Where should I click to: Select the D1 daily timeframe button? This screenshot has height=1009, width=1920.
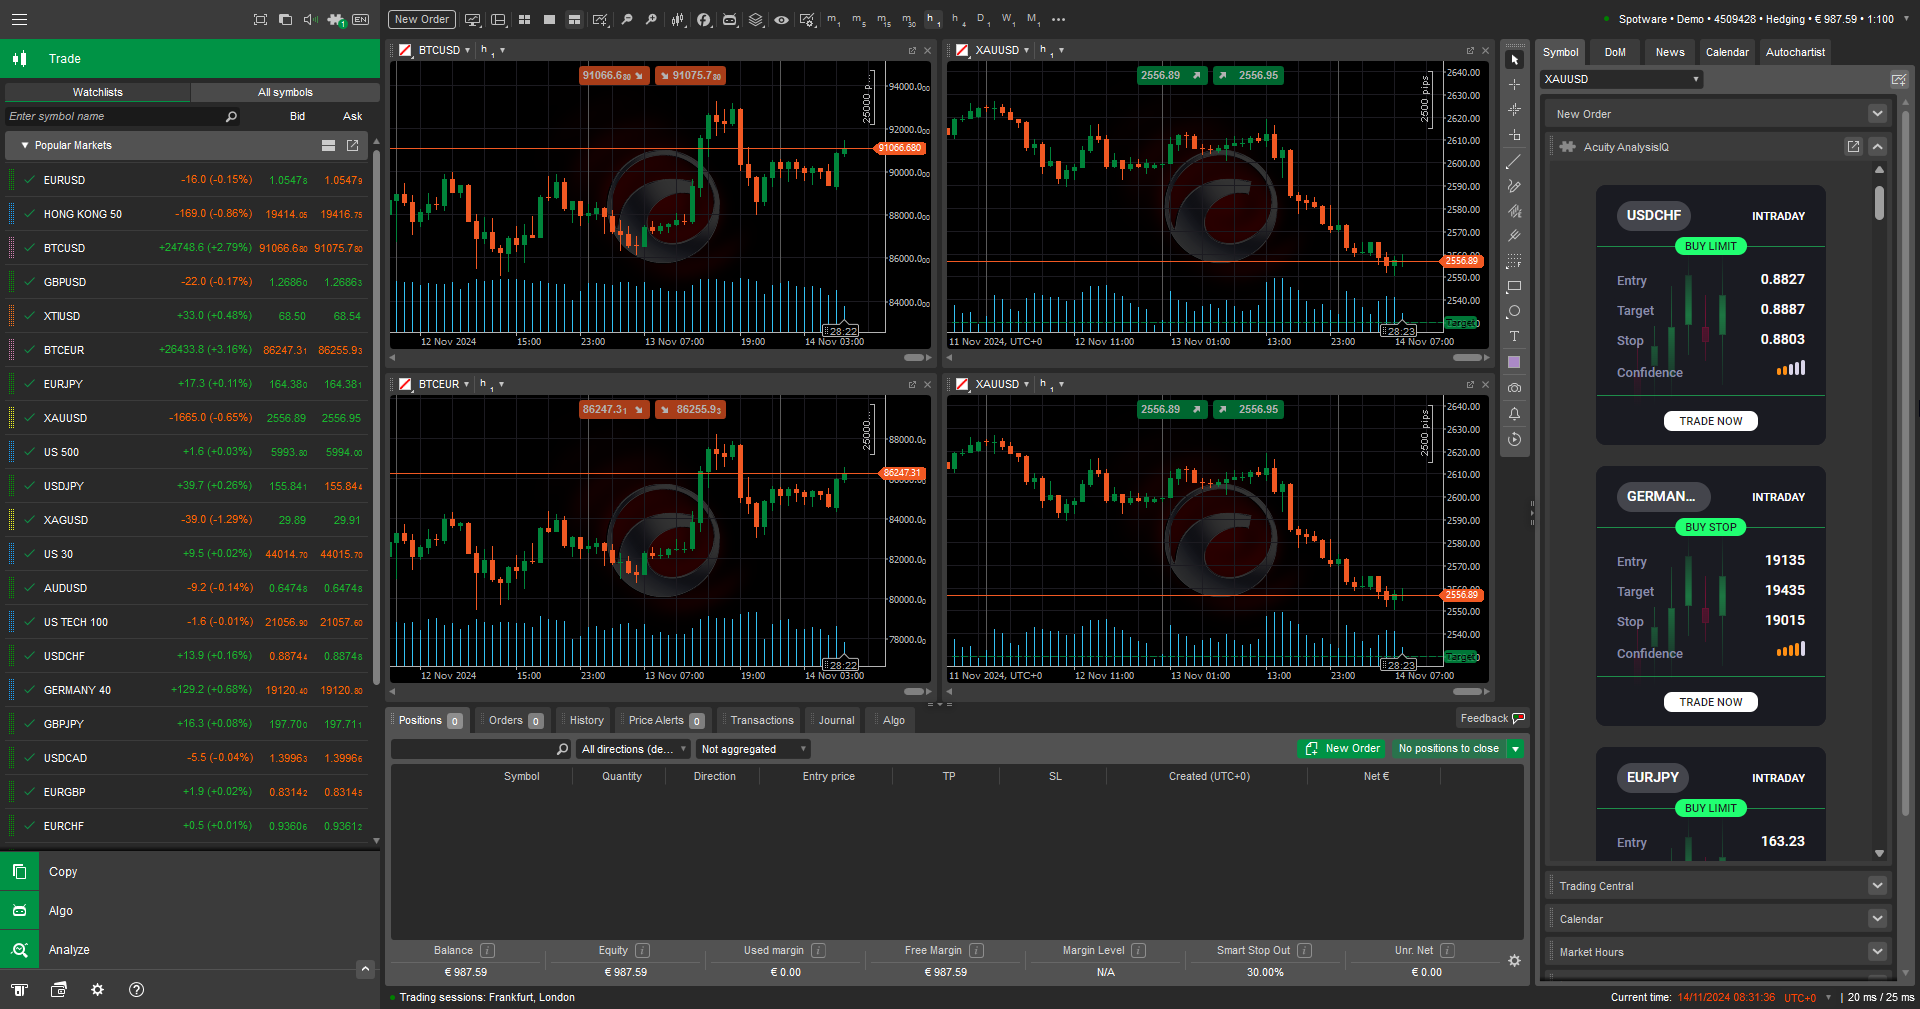(x=982, y=19)
